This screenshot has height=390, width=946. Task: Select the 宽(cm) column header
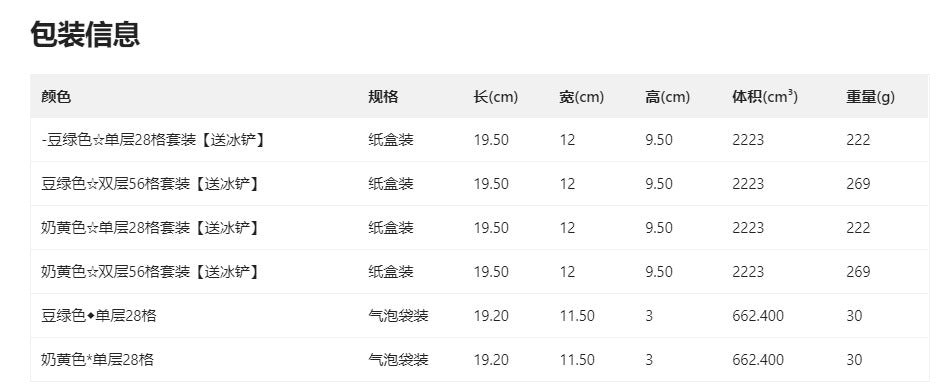pos(582,97)
